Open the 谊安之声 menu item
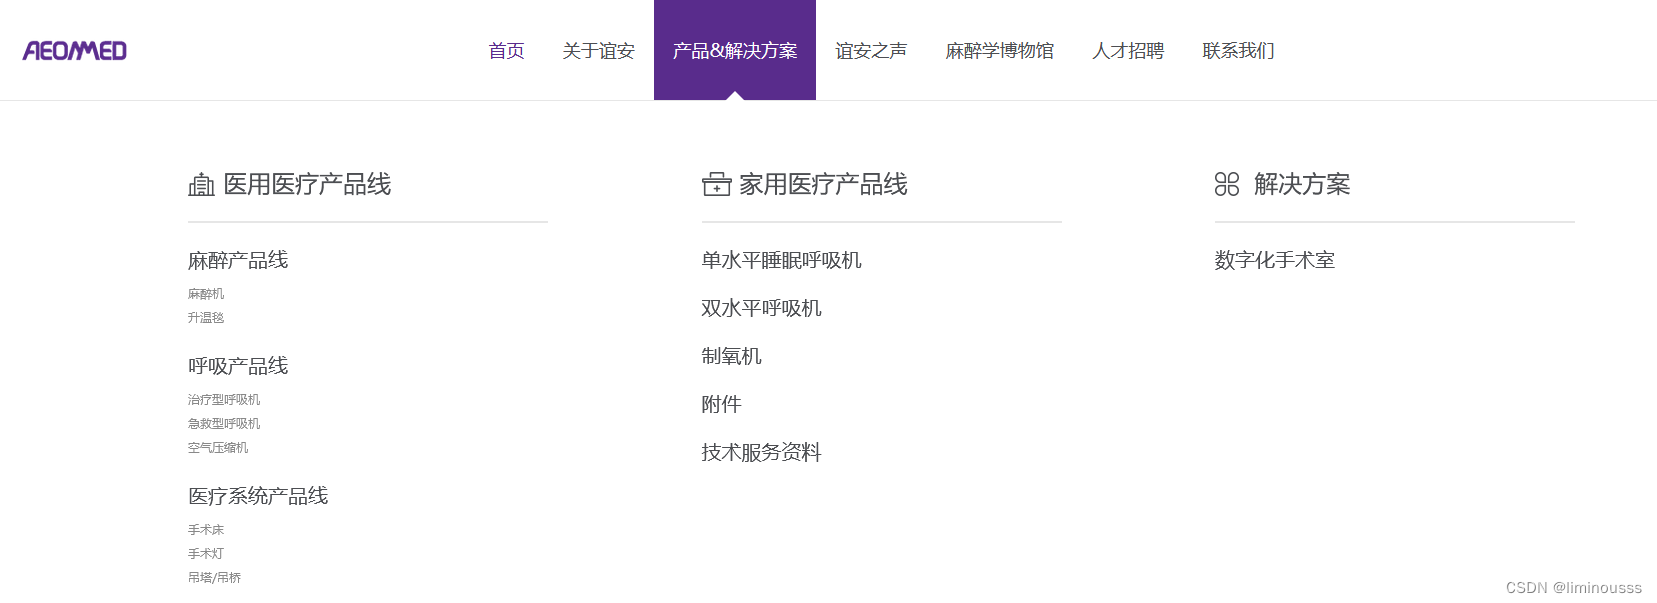Screen dimensions: 1657x603 click(x=871, y=50)
